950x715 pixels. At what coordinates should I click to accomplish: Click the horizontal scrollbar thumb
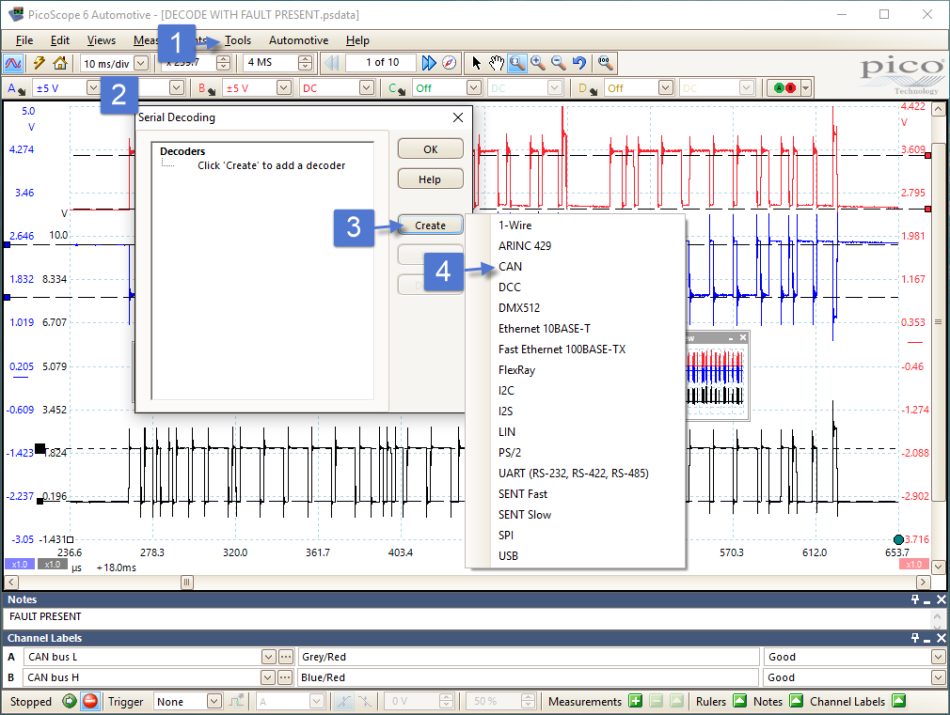187,582
